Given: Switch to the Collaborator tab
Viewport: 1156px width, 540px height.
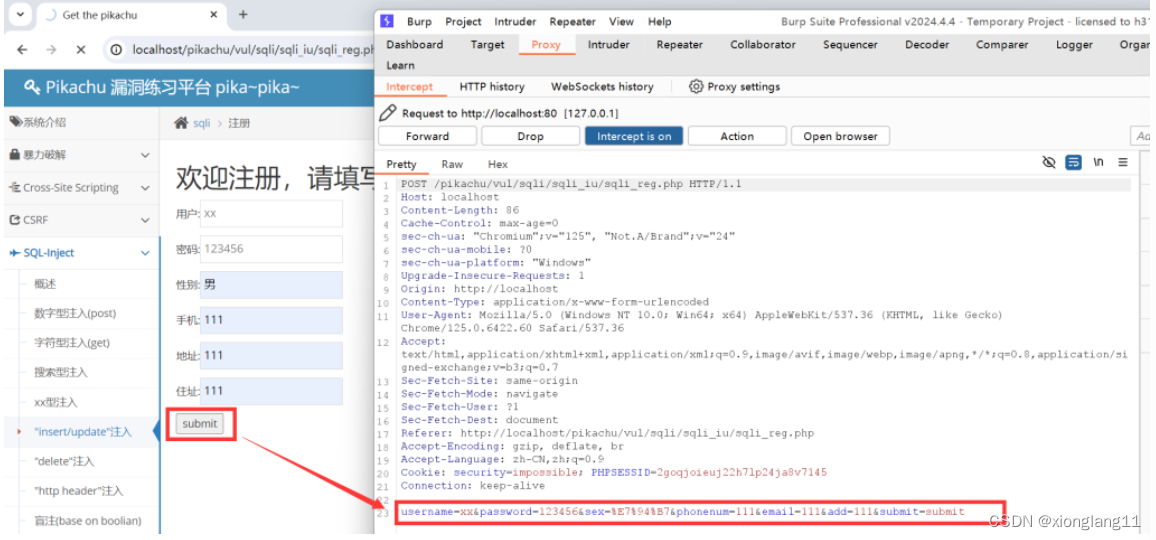Looking at the screenshot, I should tap(763, 45).
